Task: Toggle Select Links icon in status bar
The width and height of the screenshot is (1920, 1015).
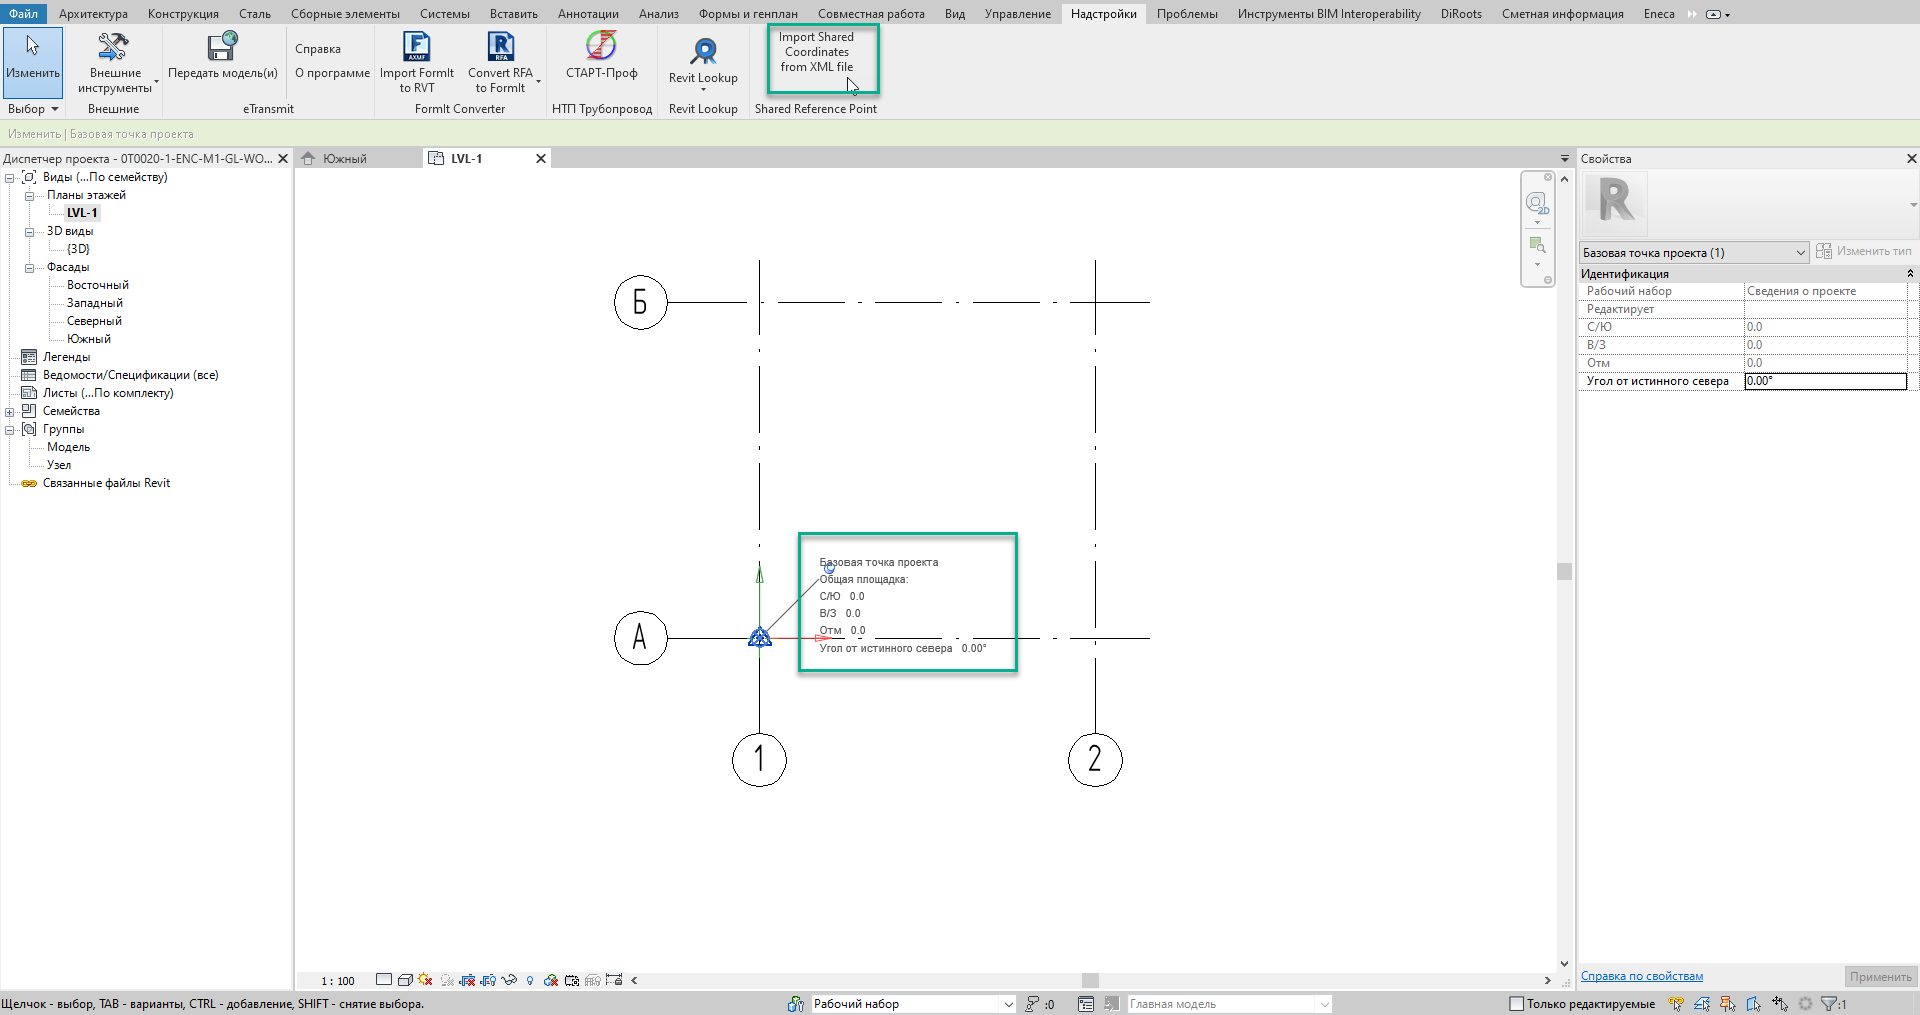Action: (1676, 1004)
